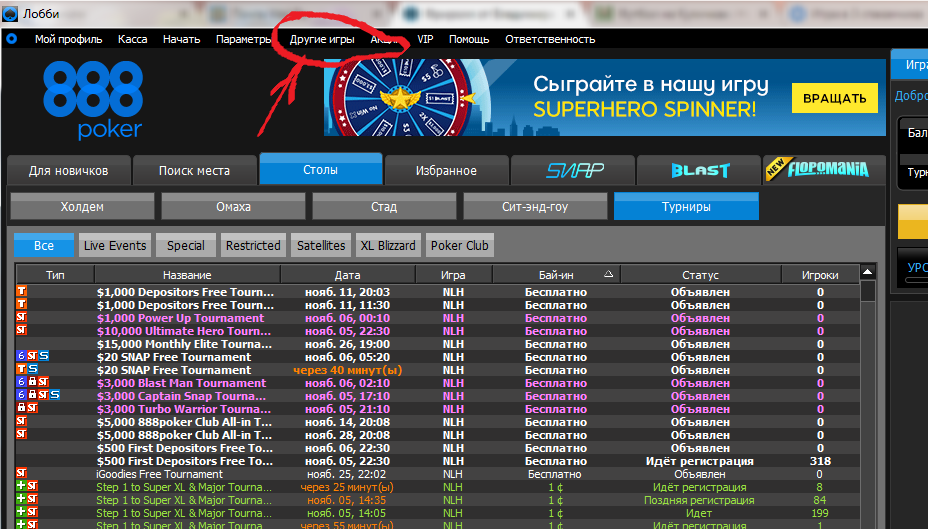This screenshot has height=529, width=928.
Task: Open the Другие игры menu
Action: click(322, 39)
